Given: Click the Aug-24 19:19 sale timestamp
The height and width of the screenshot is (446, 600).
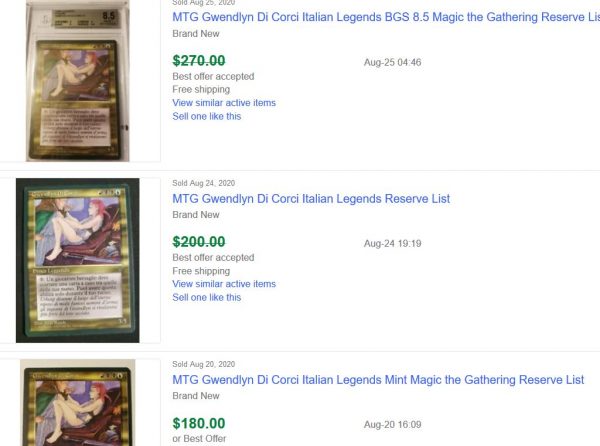Looking at the screenshot, I should [393, 243].
